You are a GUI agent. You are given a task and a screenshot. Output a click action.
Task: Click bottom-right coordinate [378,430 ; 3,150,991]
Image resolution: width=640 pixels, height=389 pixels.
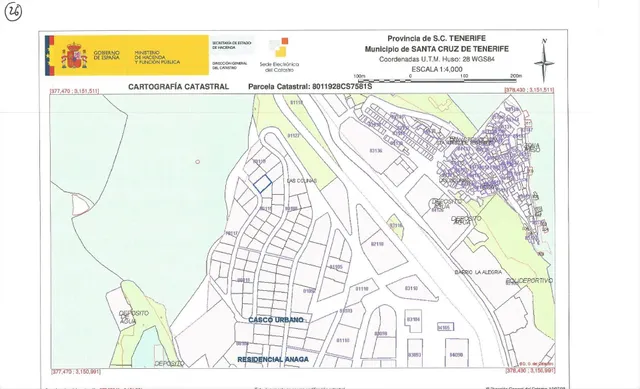(530, 371)
